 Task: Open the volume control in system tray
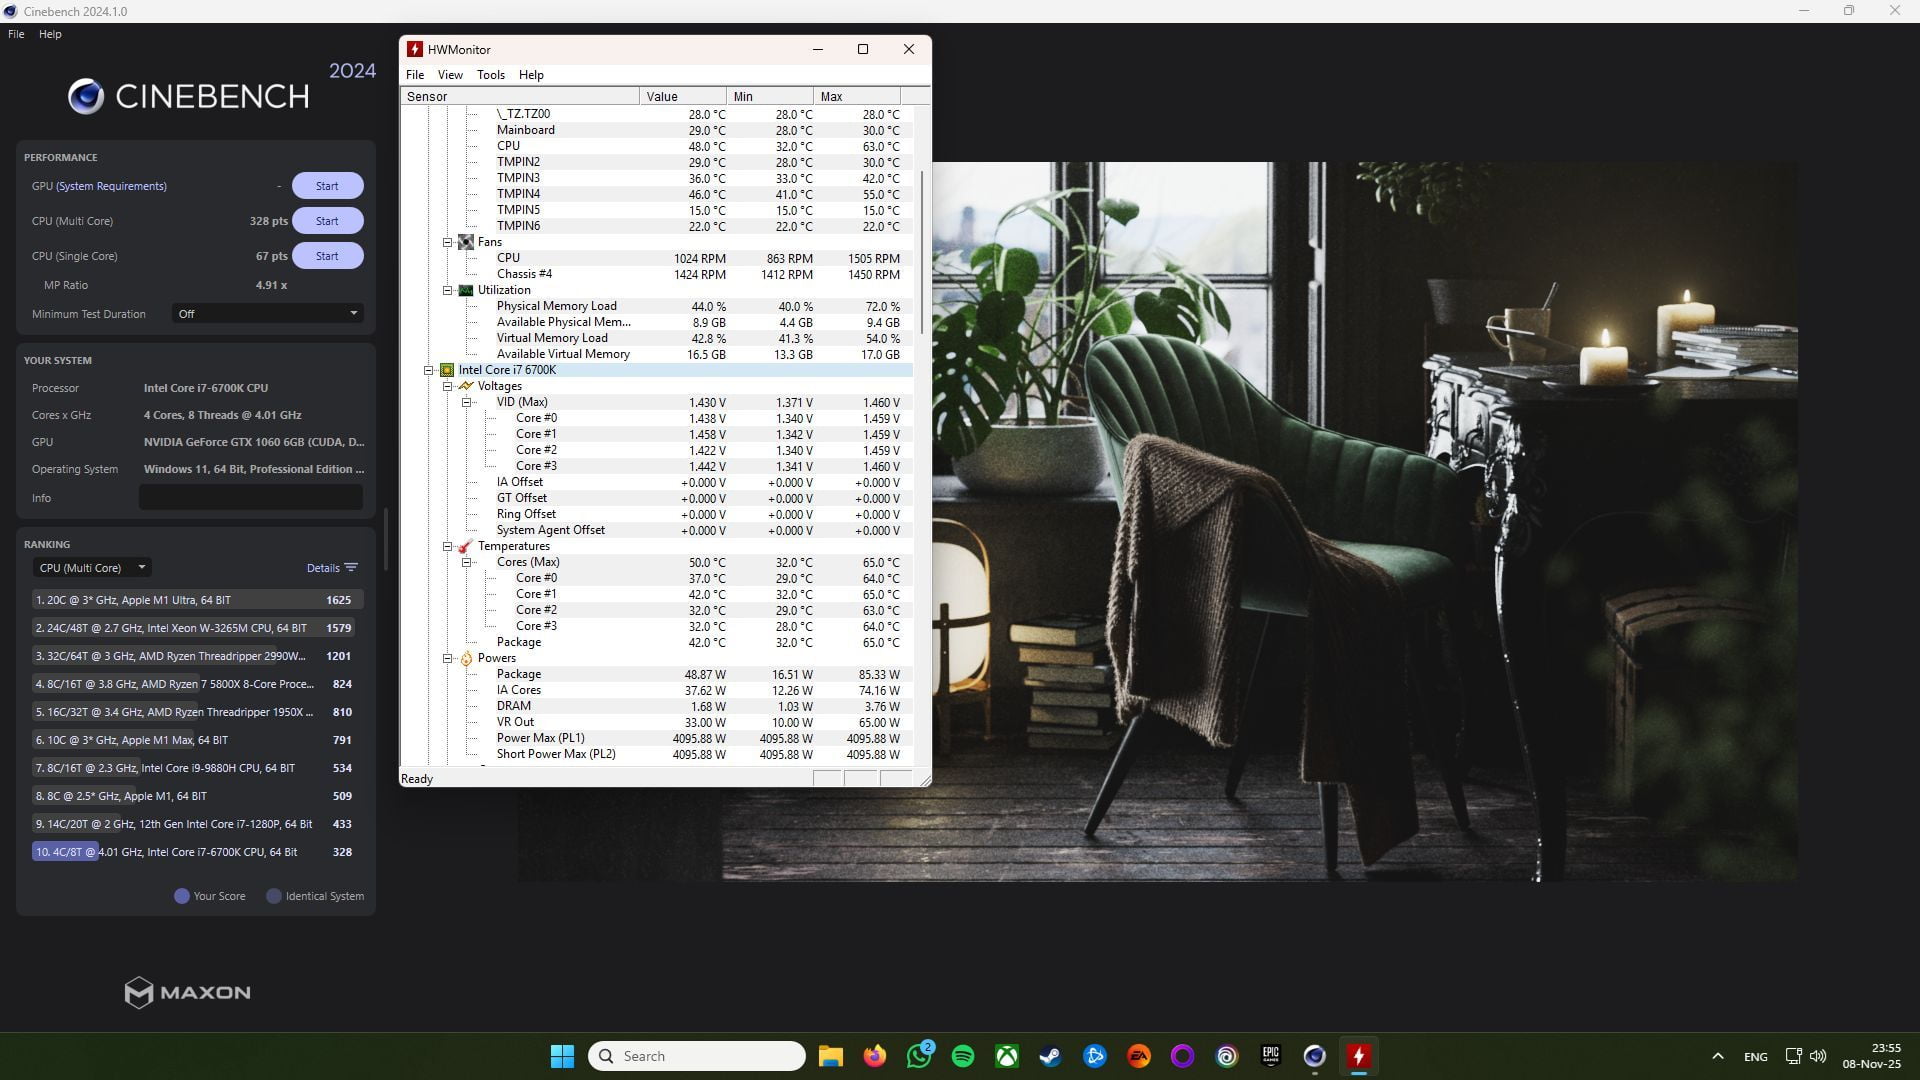[x=1818, y=1056]
